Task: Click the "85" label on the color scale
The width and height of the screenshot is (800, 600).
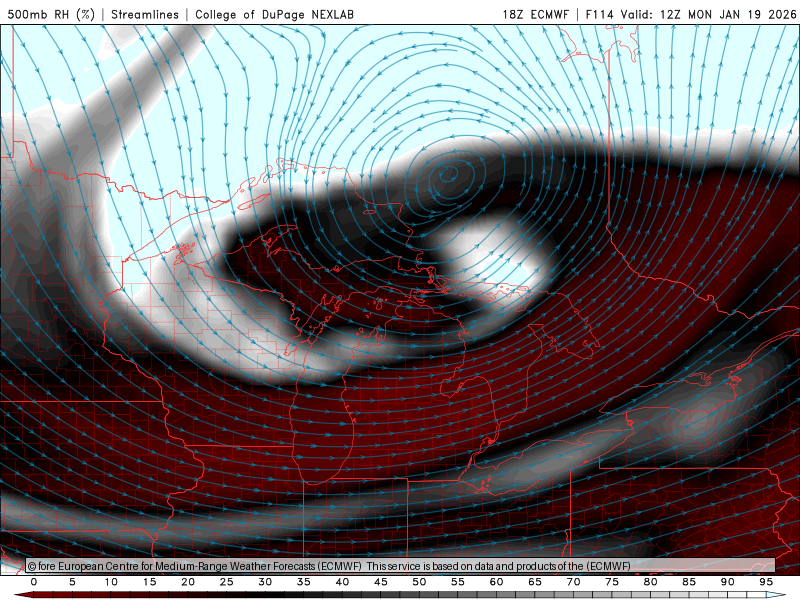Action: [x=689, y=582]
